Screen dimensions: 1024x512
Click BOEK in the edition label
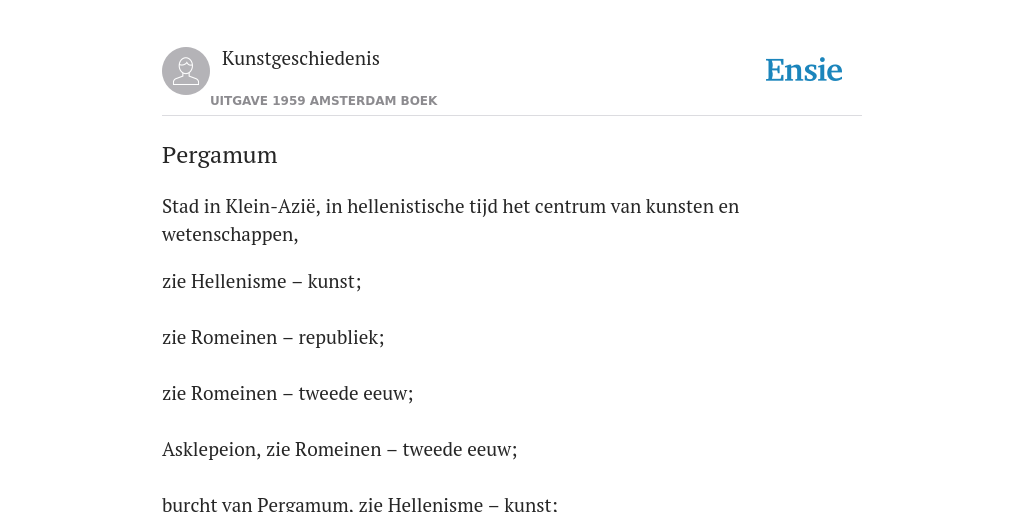(x=410, y=101)
